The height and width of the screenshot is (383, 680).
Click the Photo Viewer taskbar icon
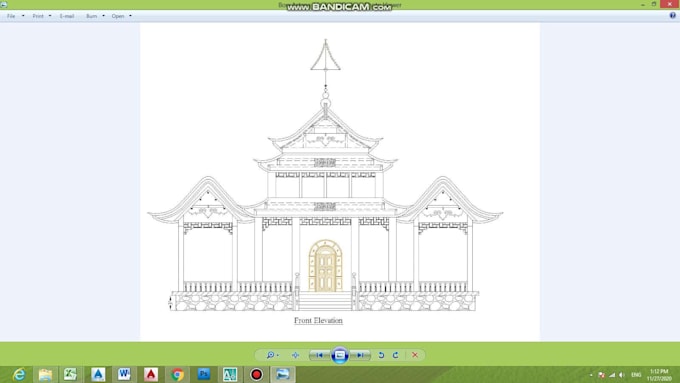tap(283, 374)
